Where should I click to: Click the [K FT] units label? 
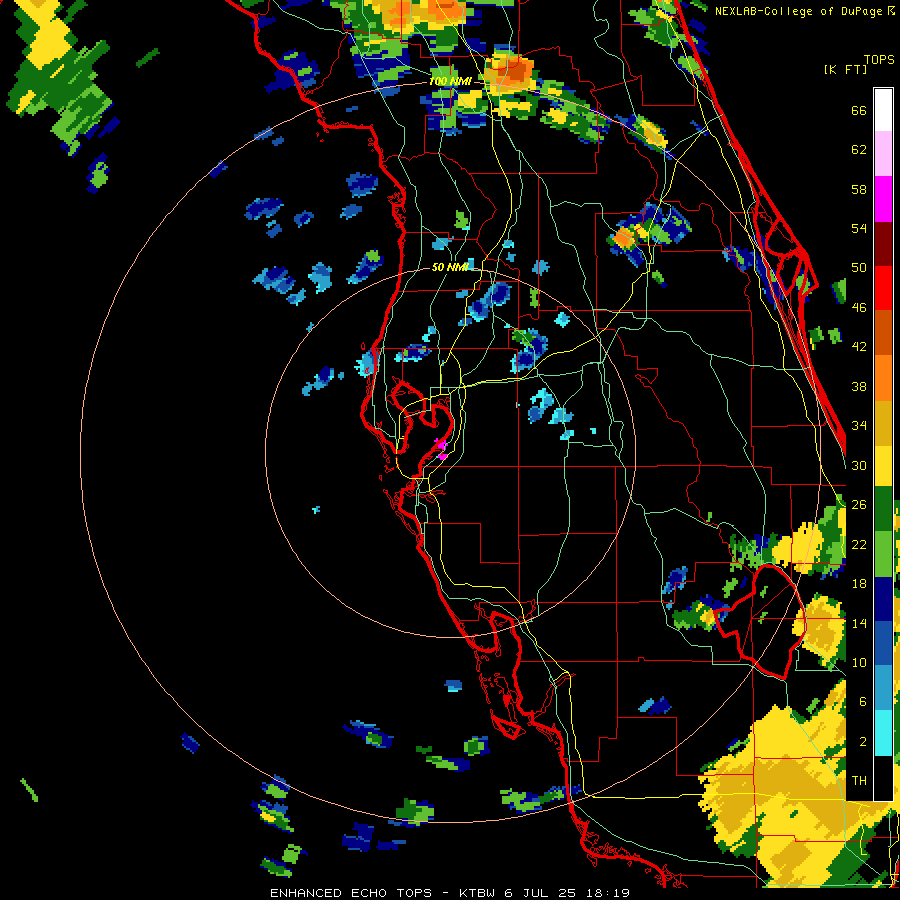[x=845, y=70]
